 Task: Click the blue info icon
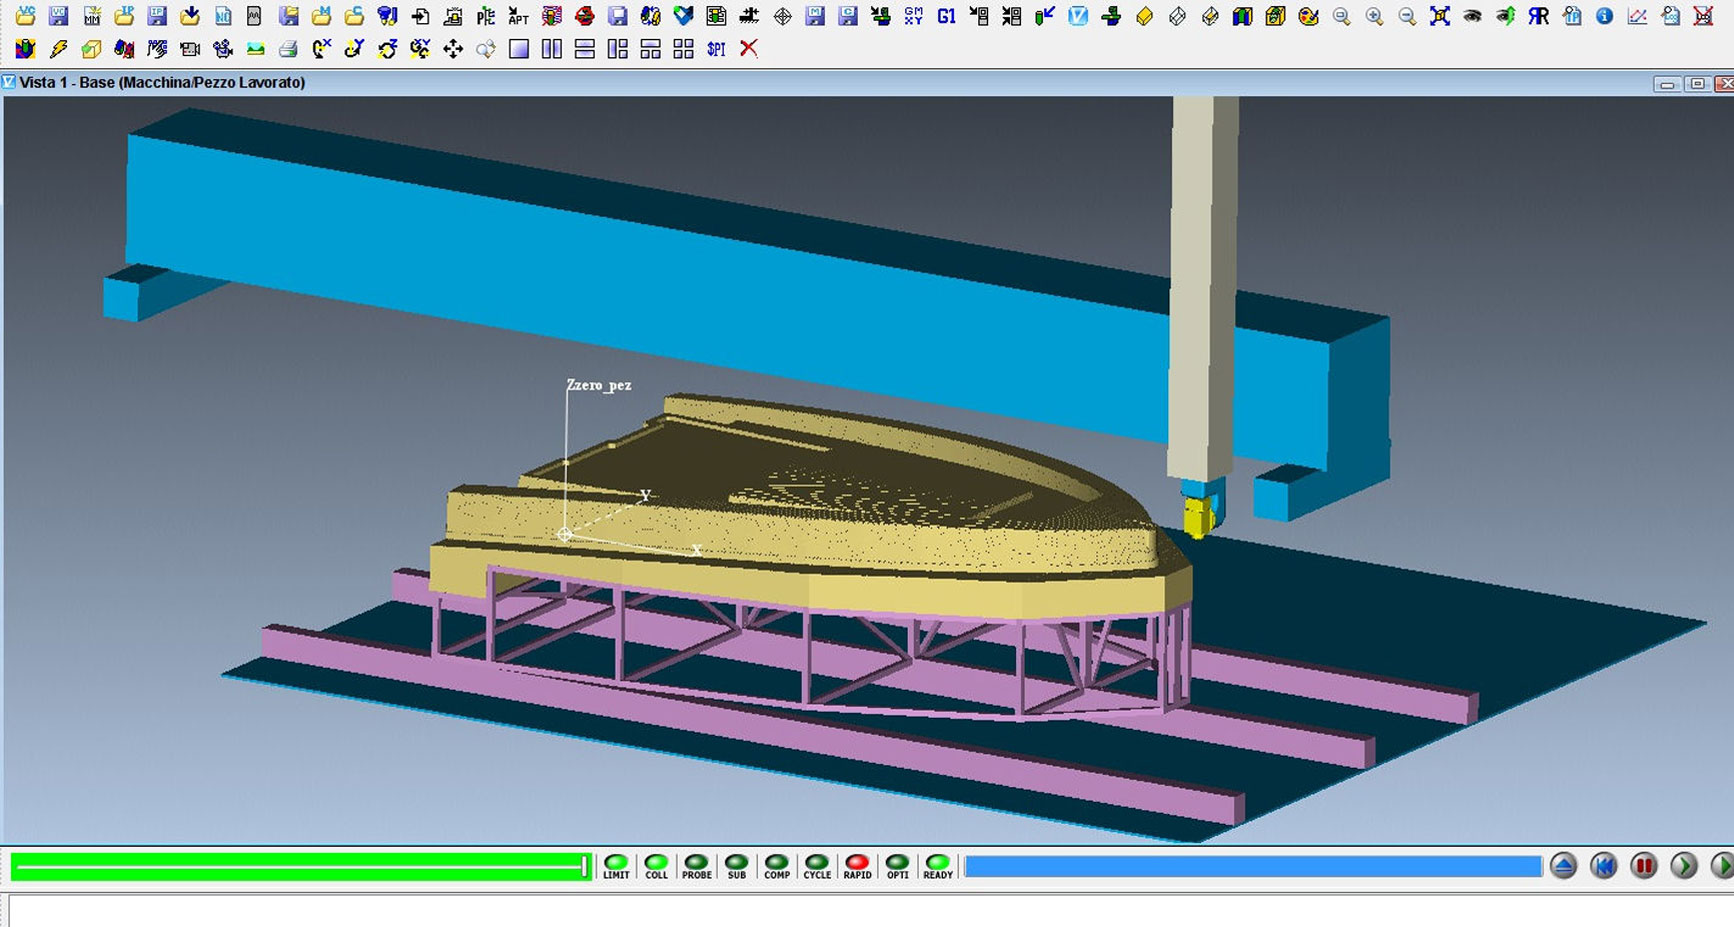(x=1604, y=16)
